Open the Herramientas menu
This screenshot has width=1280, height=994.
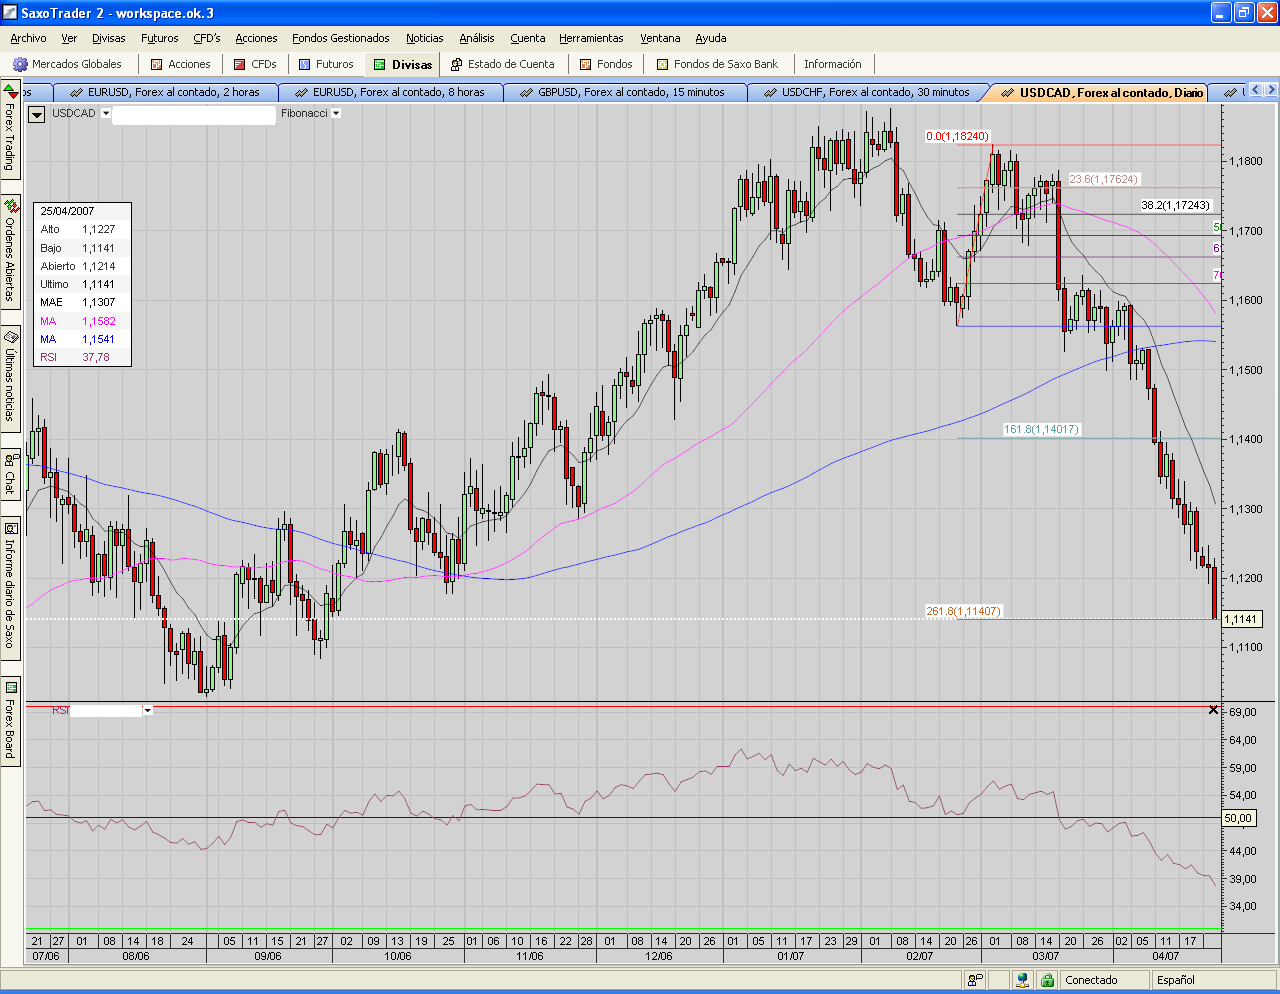(591, 38)
